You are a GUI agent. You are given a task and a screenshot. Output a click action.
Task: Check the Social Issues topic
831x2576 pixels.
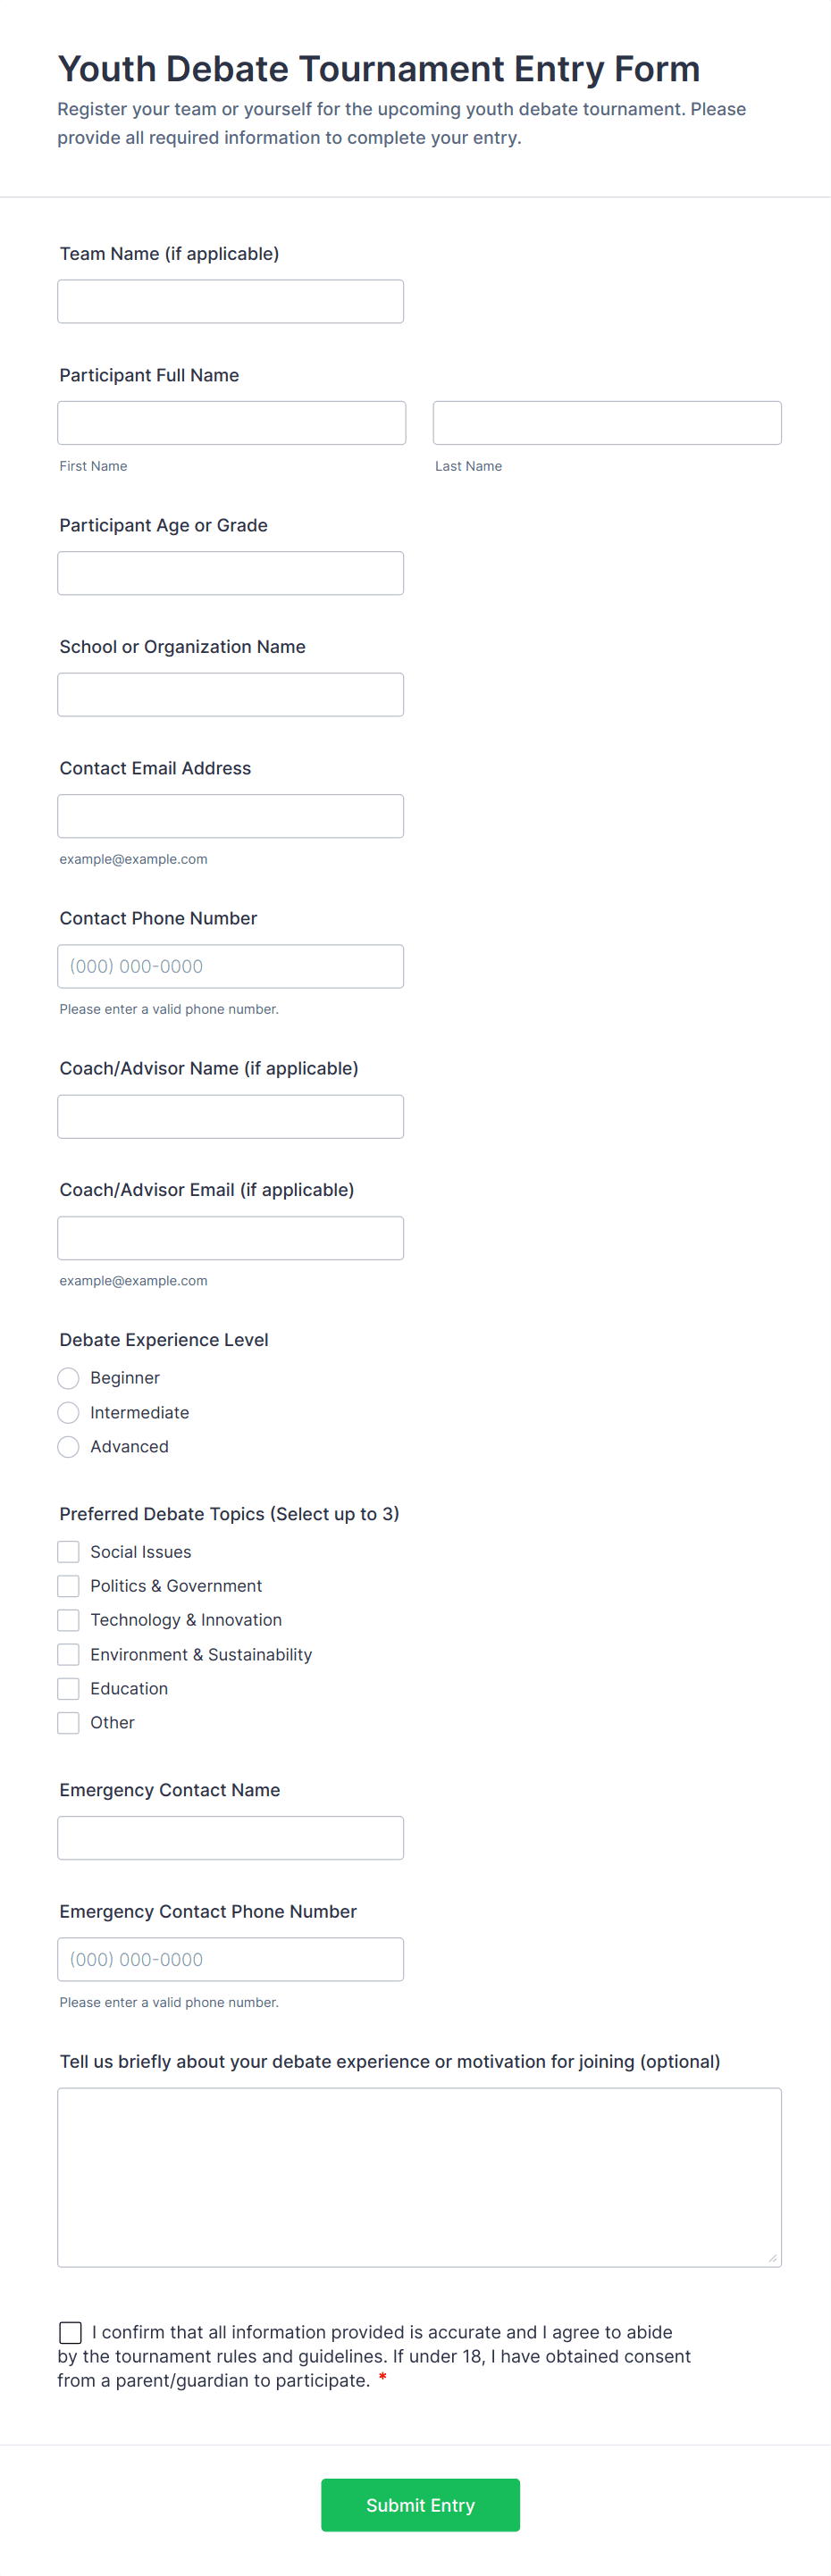(x=68, y=1552)
